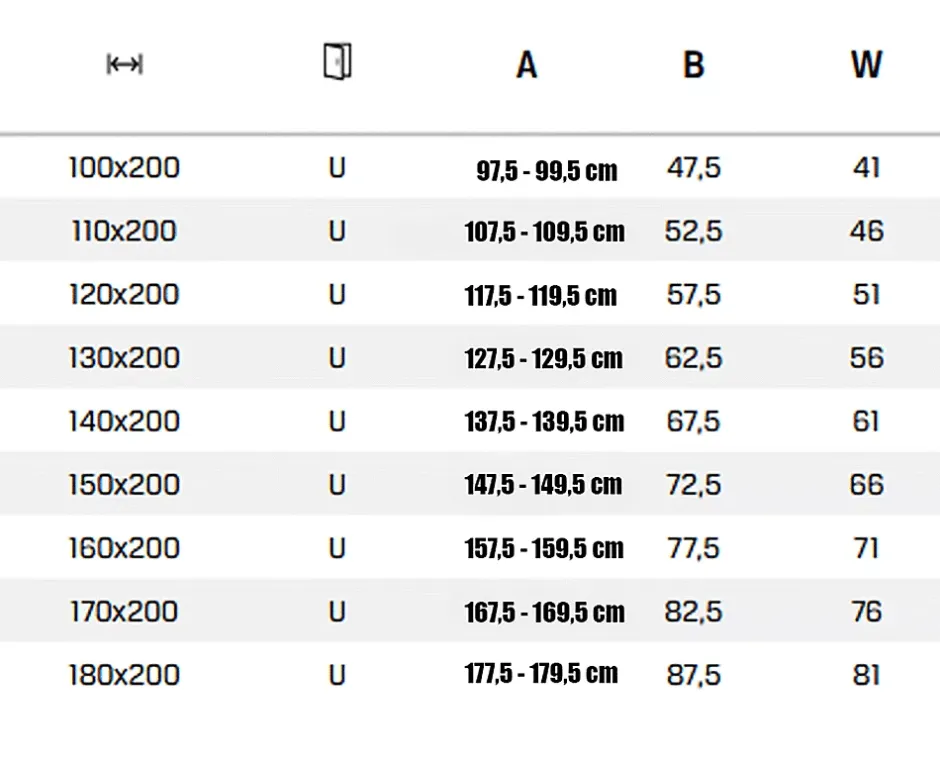Click the door opening direction icon
This screenshot has width=940, height=761.
(338, 61)
